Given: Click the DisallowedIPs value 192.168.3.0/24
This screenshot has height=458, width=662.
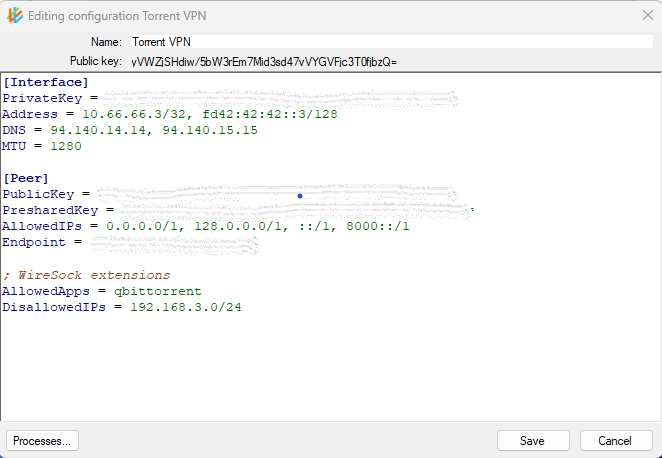Looking at the screenshot, I should [x=186, y=307].
